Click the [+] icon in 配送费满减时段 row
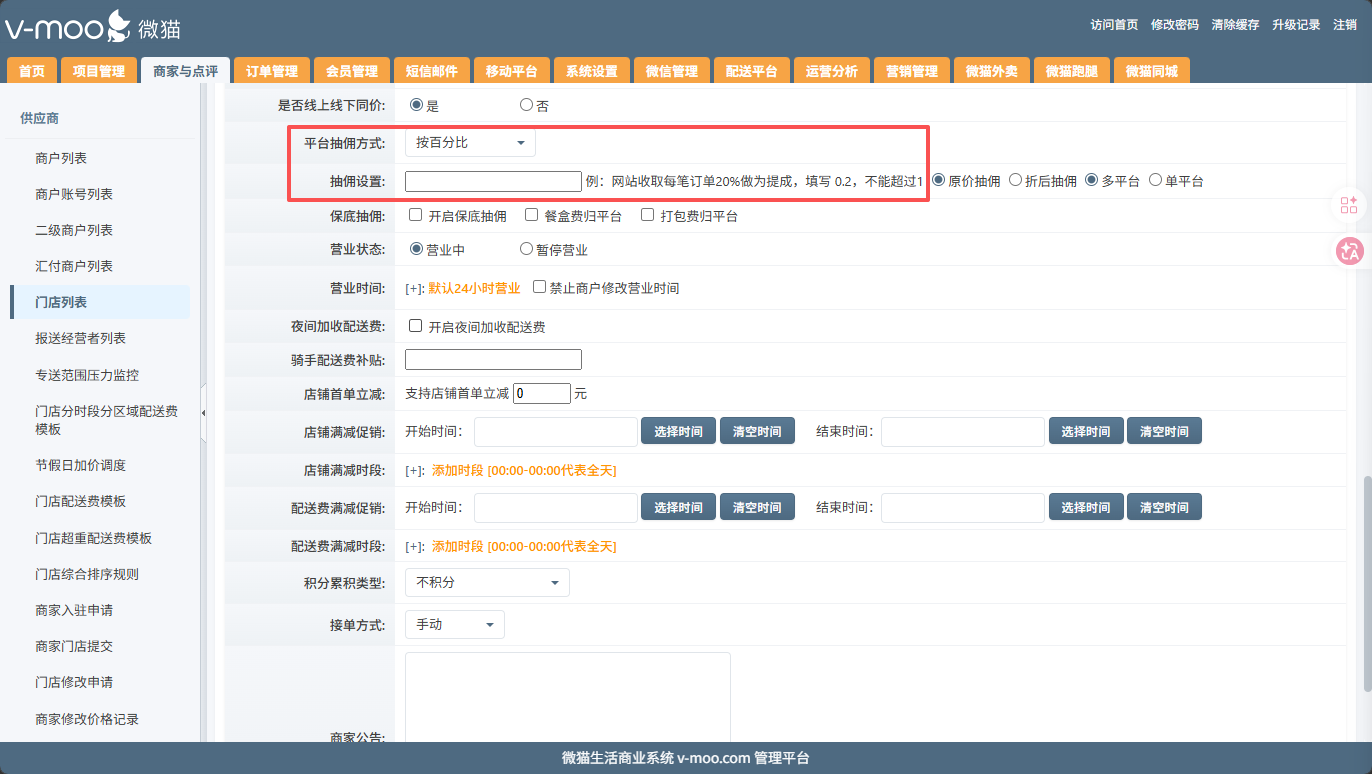 [414, 546]
